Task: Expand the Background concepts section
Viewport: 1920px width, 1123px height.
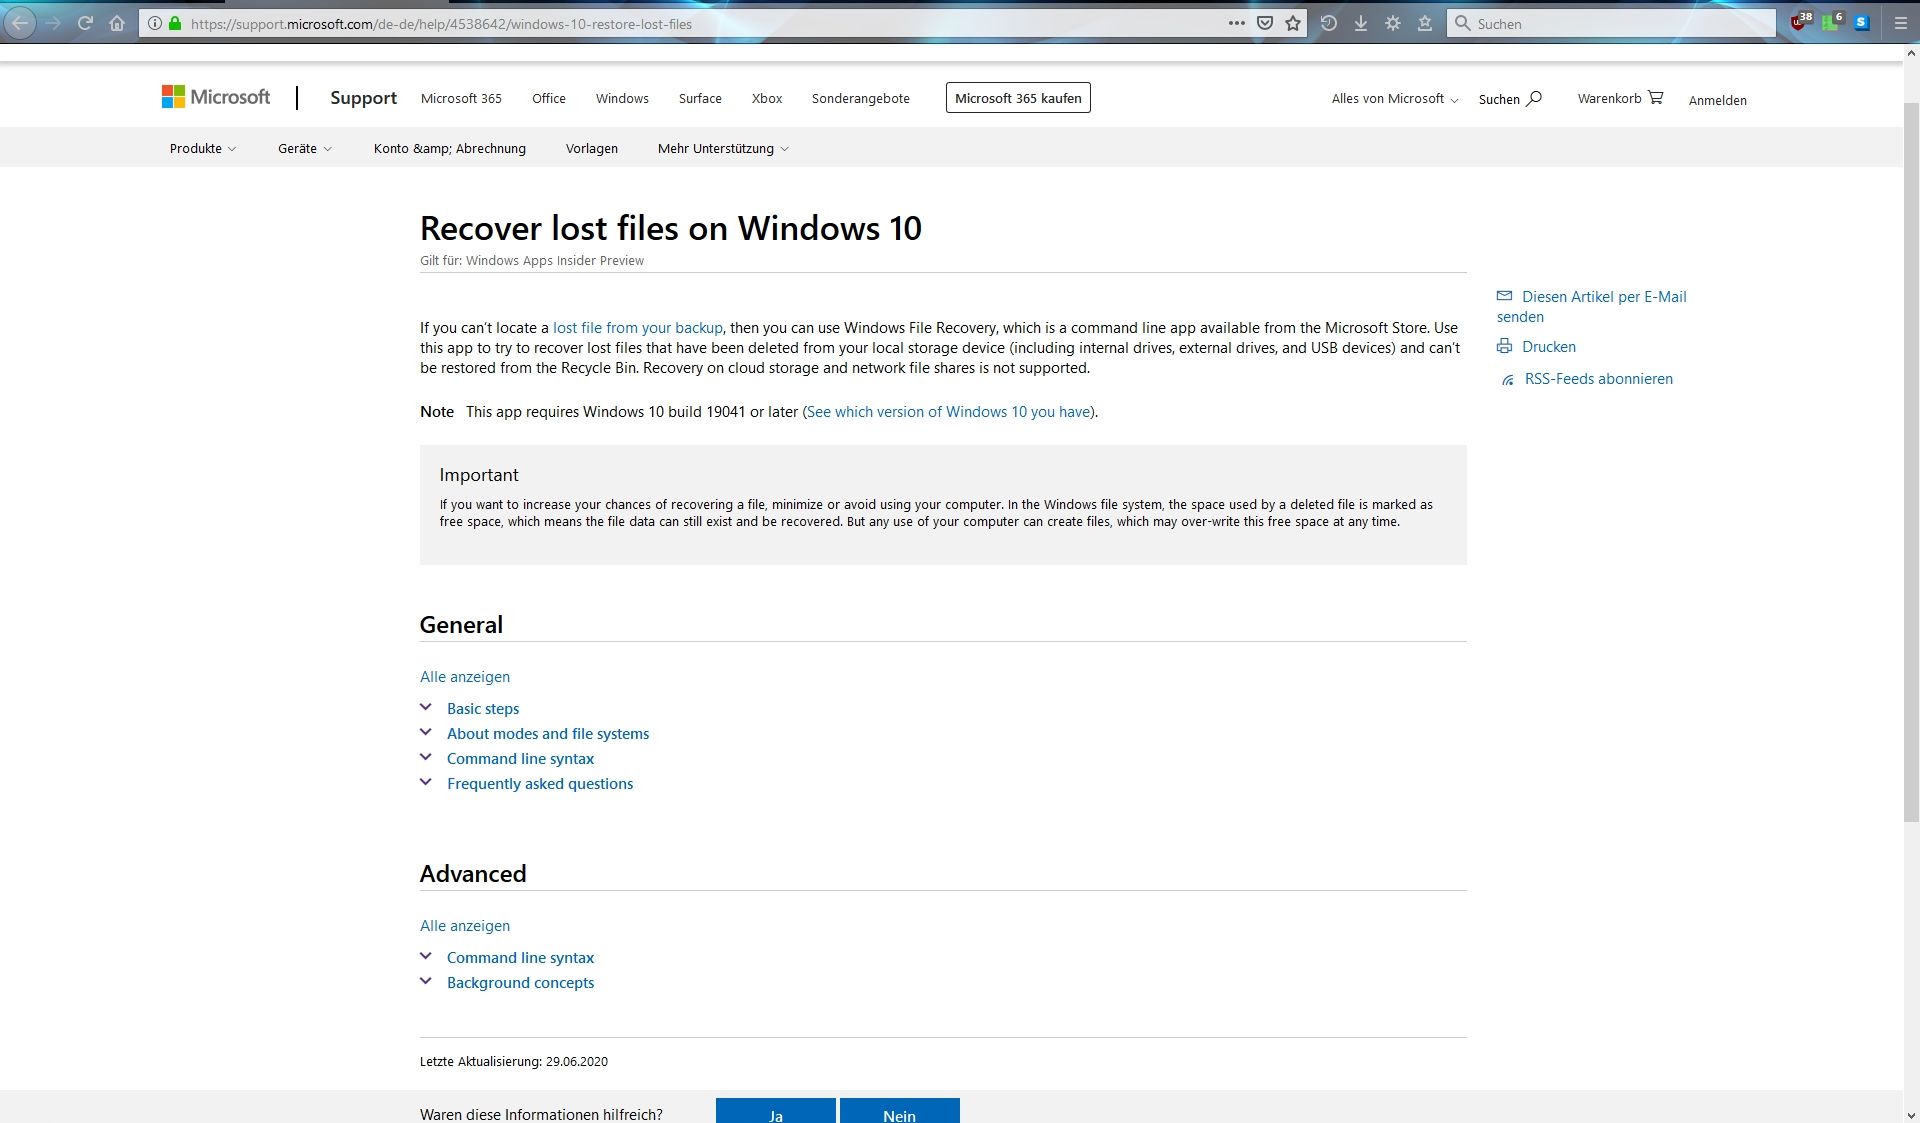Action: [520, 983]
